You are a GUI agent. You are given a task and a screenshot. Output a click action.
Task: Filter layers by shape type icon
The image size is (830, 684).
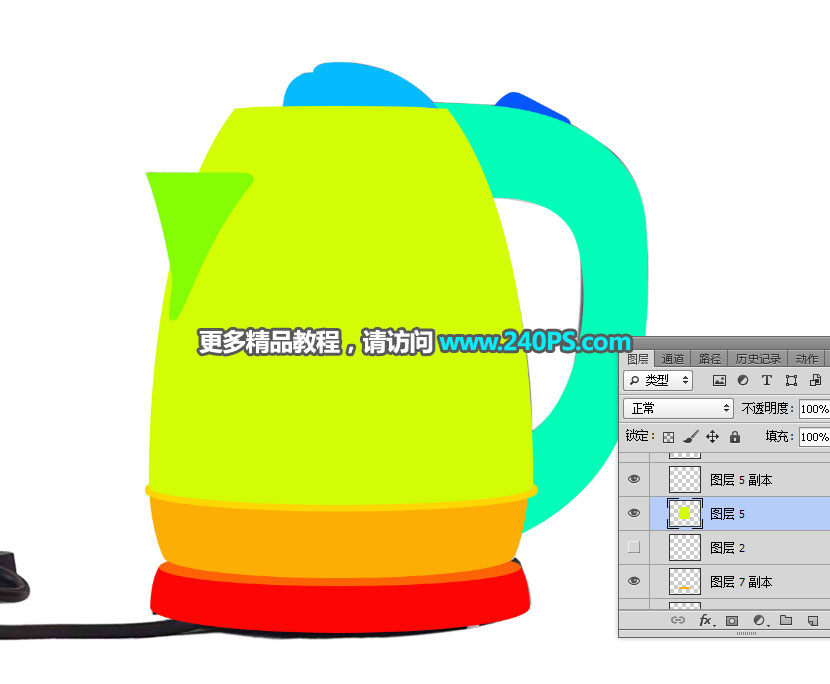tap(791, 380)
